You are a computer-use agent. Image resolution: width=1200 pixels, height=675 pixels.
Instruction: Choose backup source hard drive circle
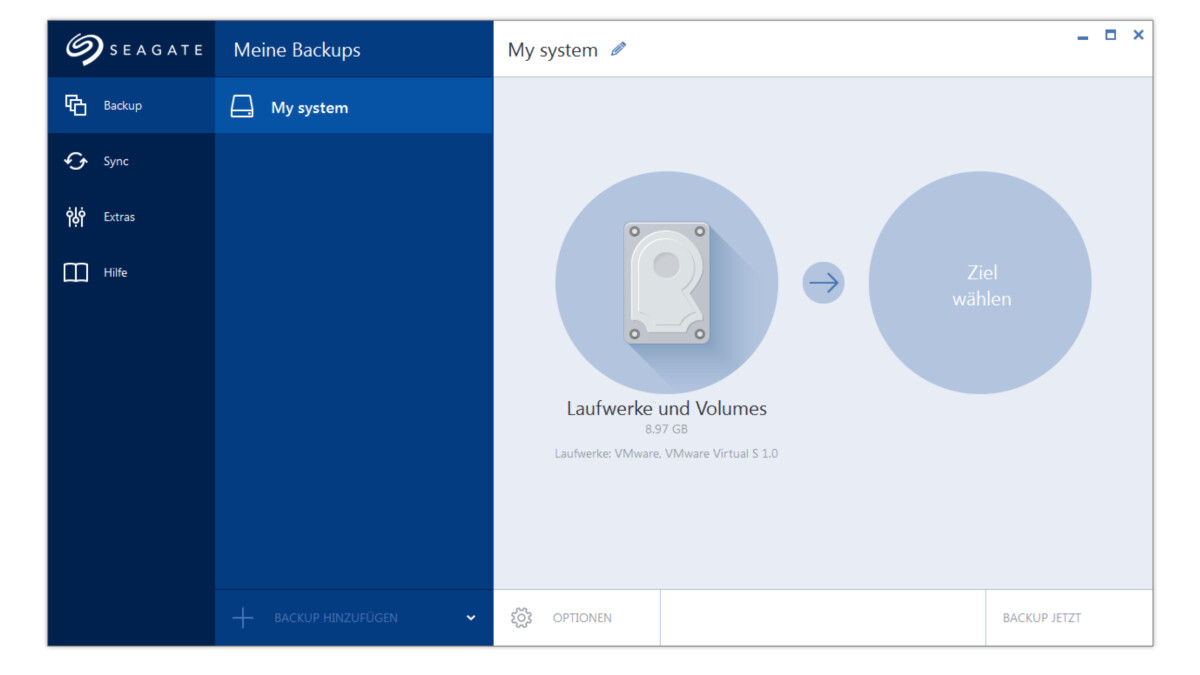pyautogui.click(x=667, y=283)
